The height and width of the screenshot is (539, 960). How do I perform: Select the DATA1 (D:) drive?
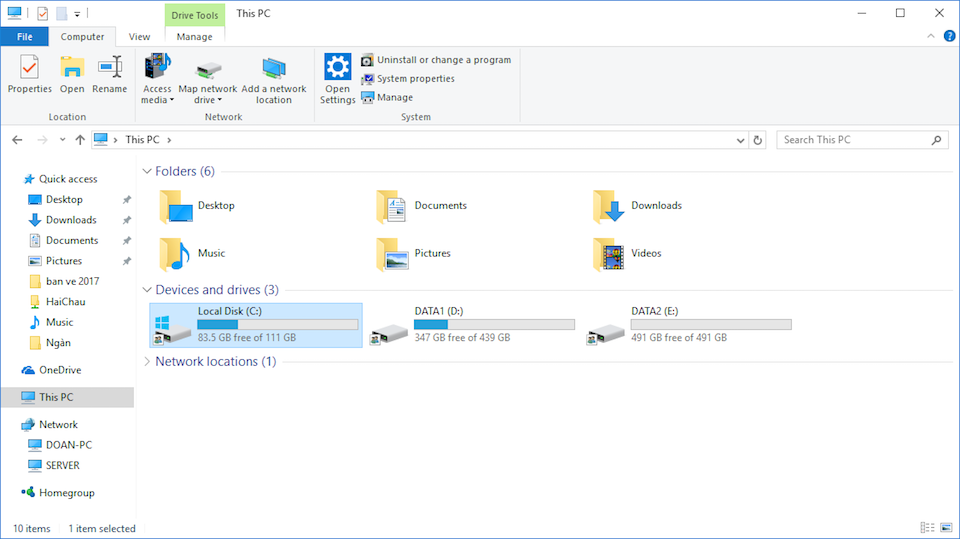[473, 325]
